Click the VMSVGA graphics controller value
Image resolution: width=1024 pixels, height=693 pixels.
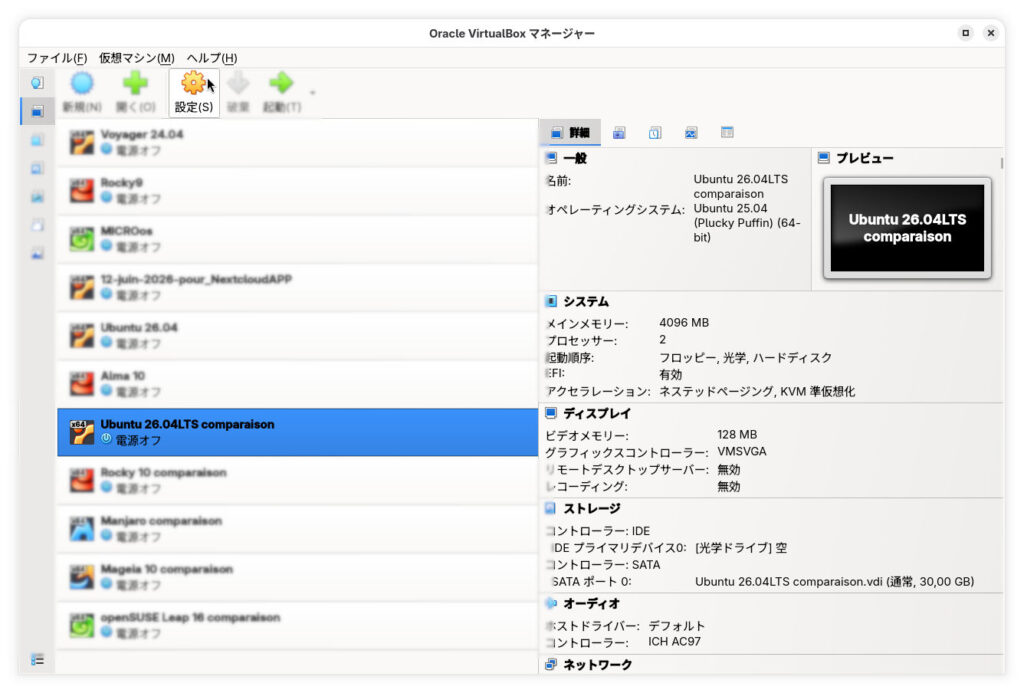(742, 451)
